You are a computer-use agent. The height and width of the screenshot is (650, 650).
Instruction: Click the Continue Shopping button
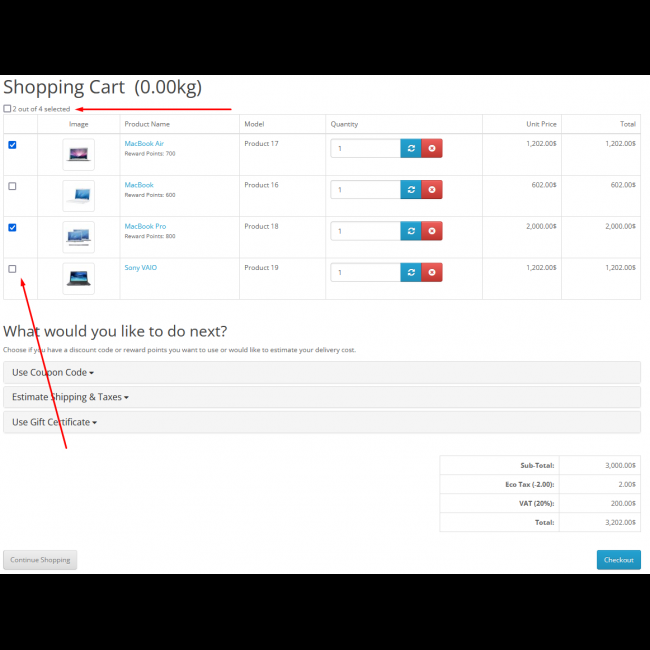[x=40, y=560]
